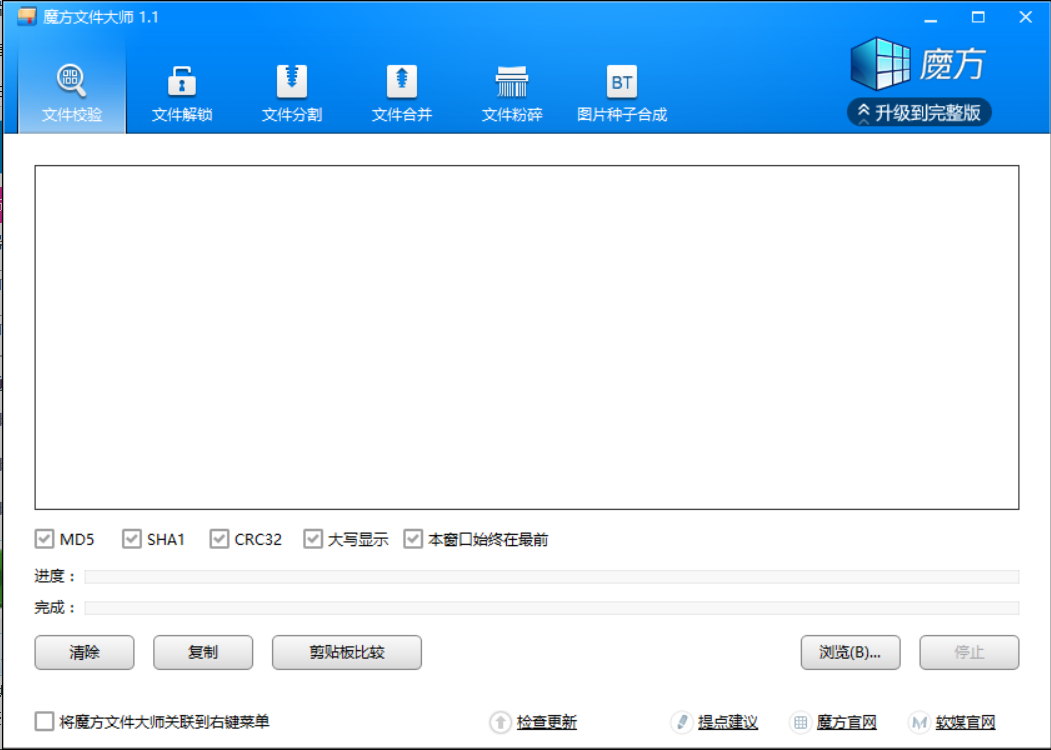Open the 文件解锁 file unlock tool
Image resolution: width=1051 pixels, height=750 pixels.
pos(182,92)
